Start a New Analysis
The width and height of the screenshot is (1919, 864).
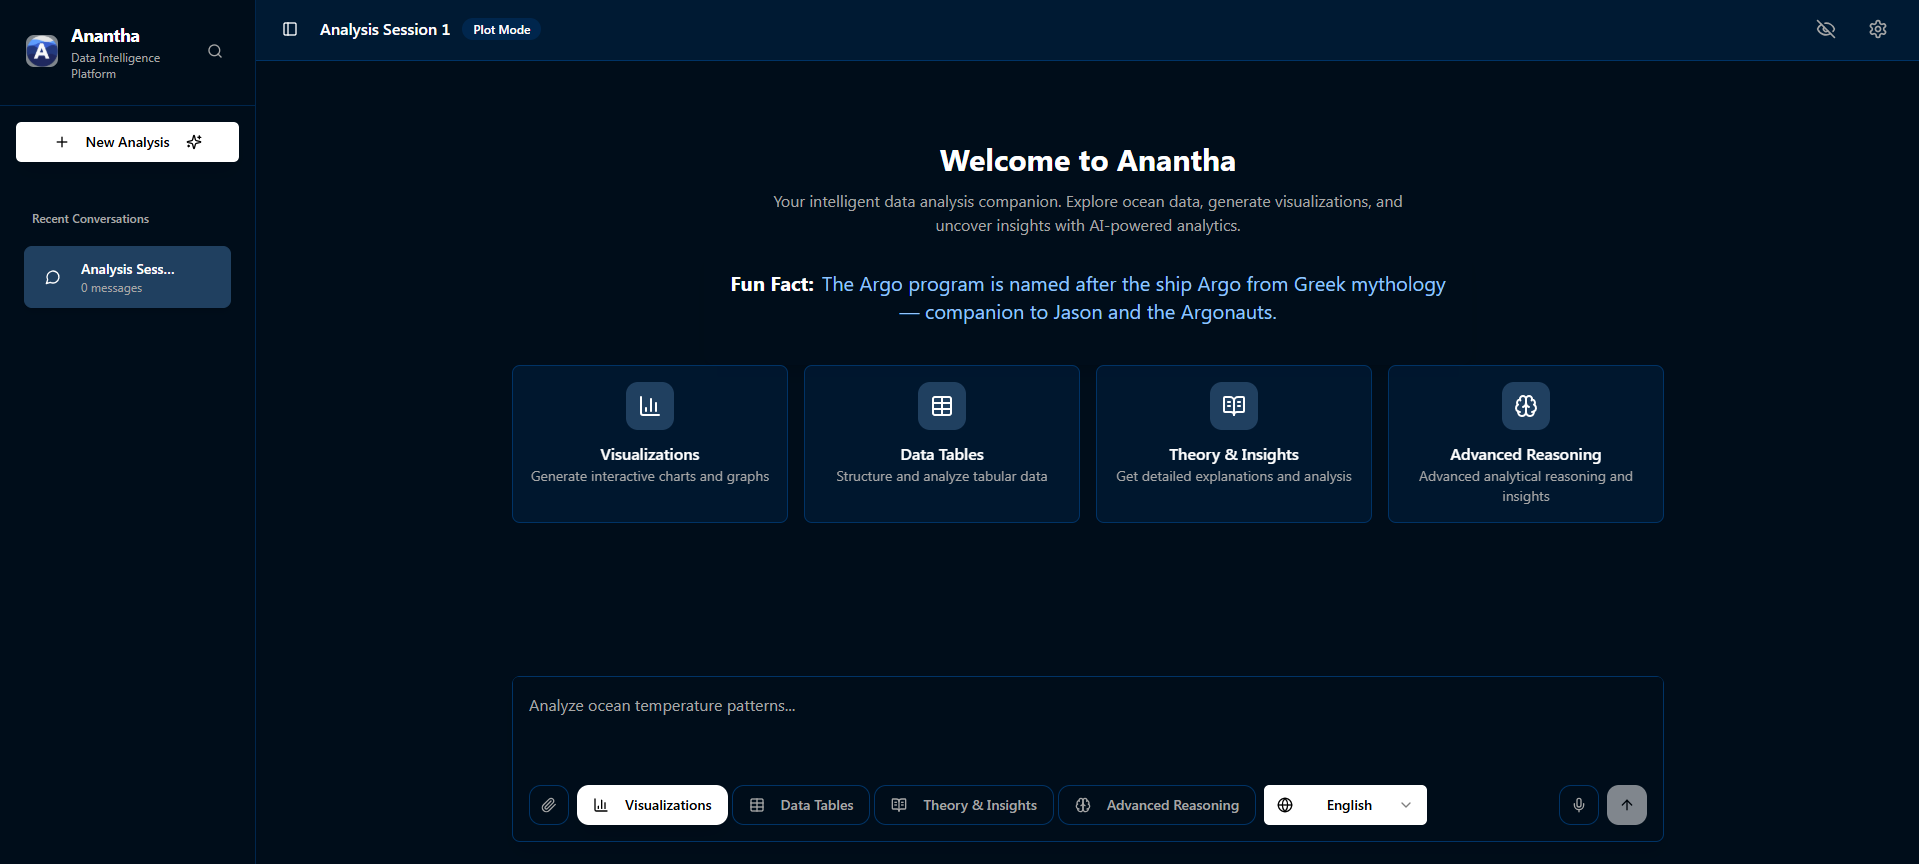(127, 142)
